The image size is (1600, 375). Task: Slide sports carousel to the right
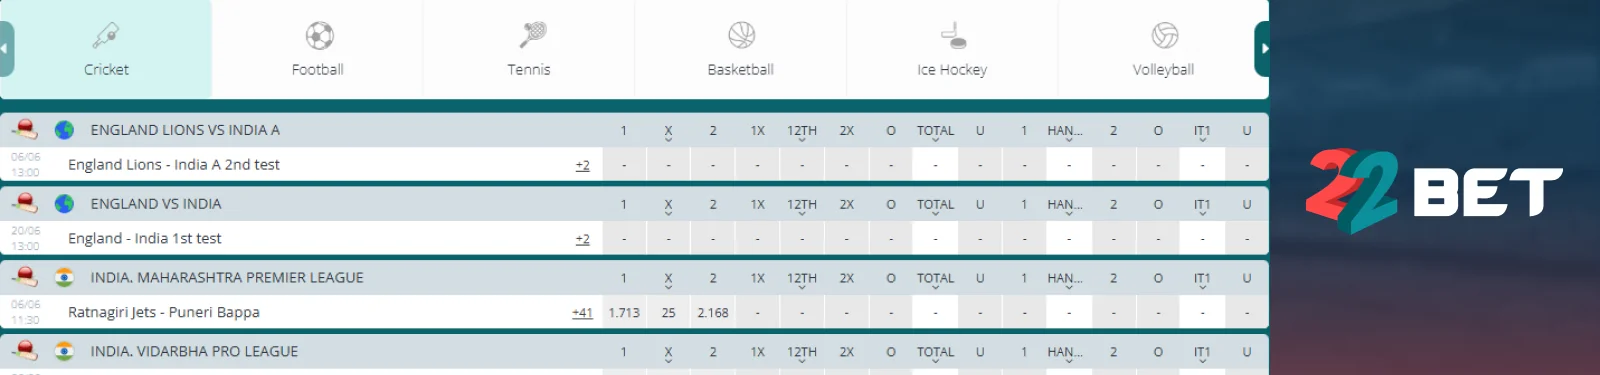coord(1262,49)
